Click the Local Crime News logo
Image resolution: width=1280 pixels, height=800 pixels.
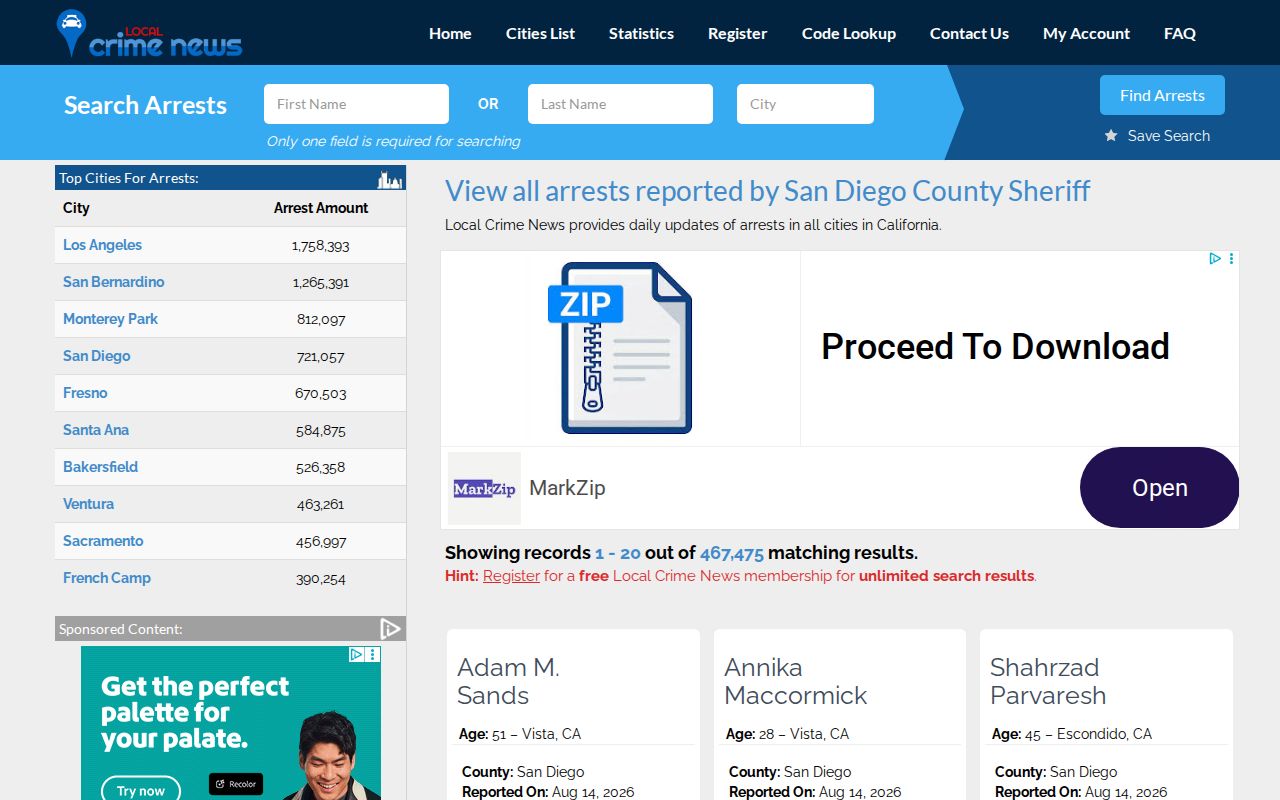[150, 33]
